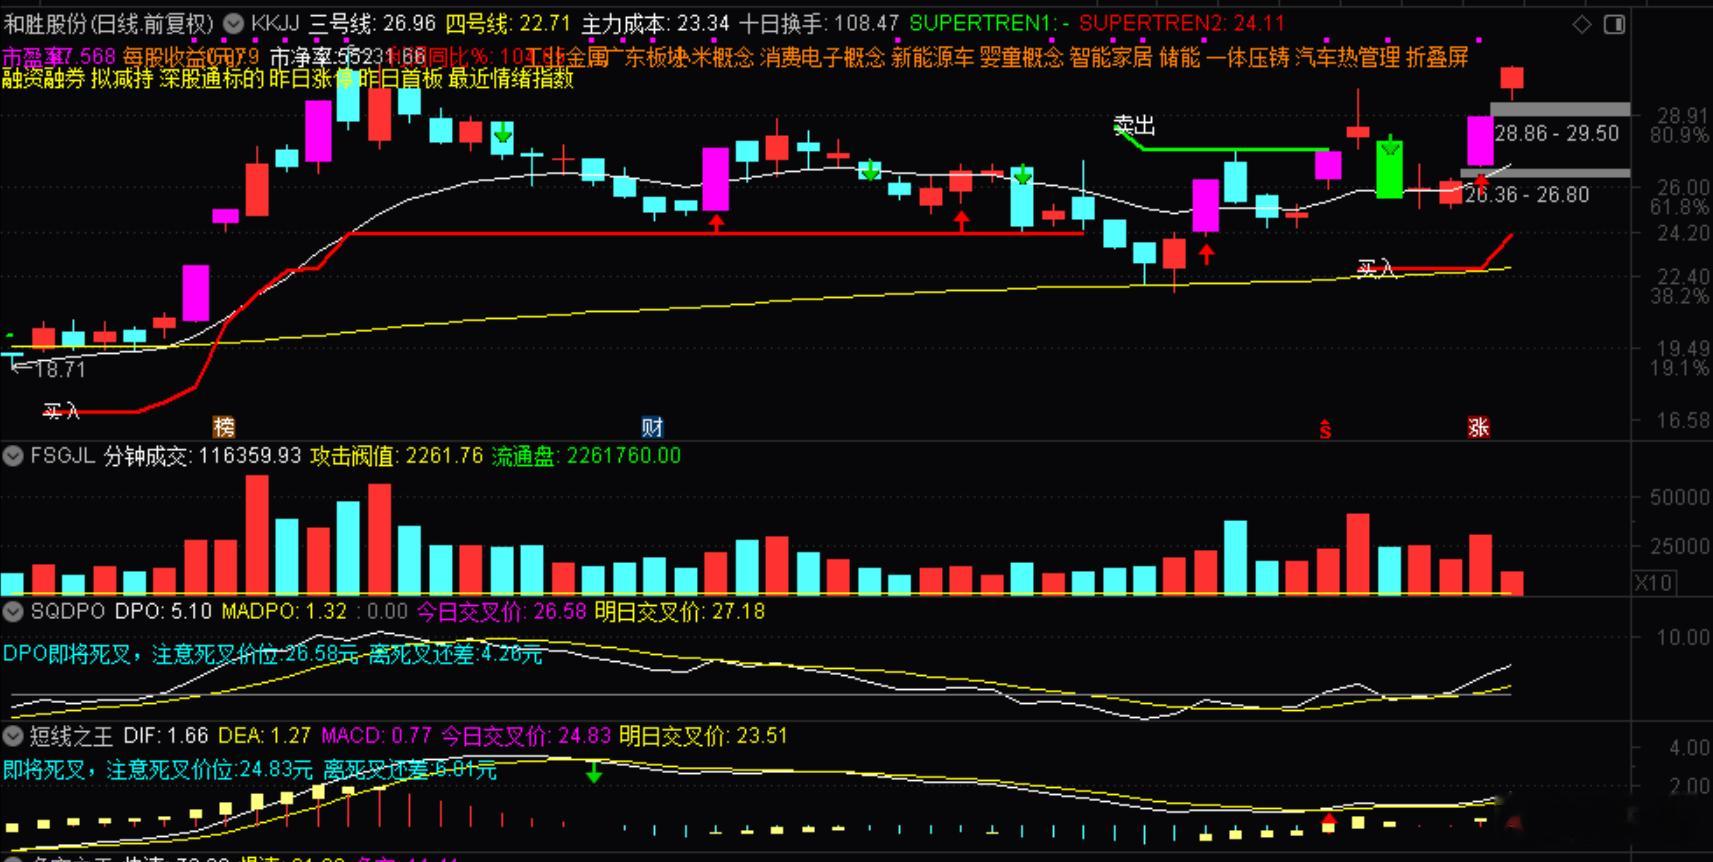1713x862 pixels.
Task: Click the 十日换手: 108.47 value
Action: (x=819, y=23)
